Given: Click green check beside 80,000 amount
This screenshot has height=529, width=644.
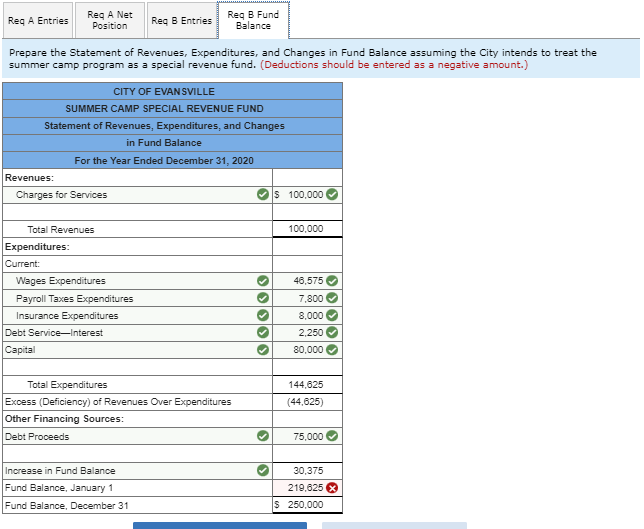Looking at the screenshot, I should point(332,350).
